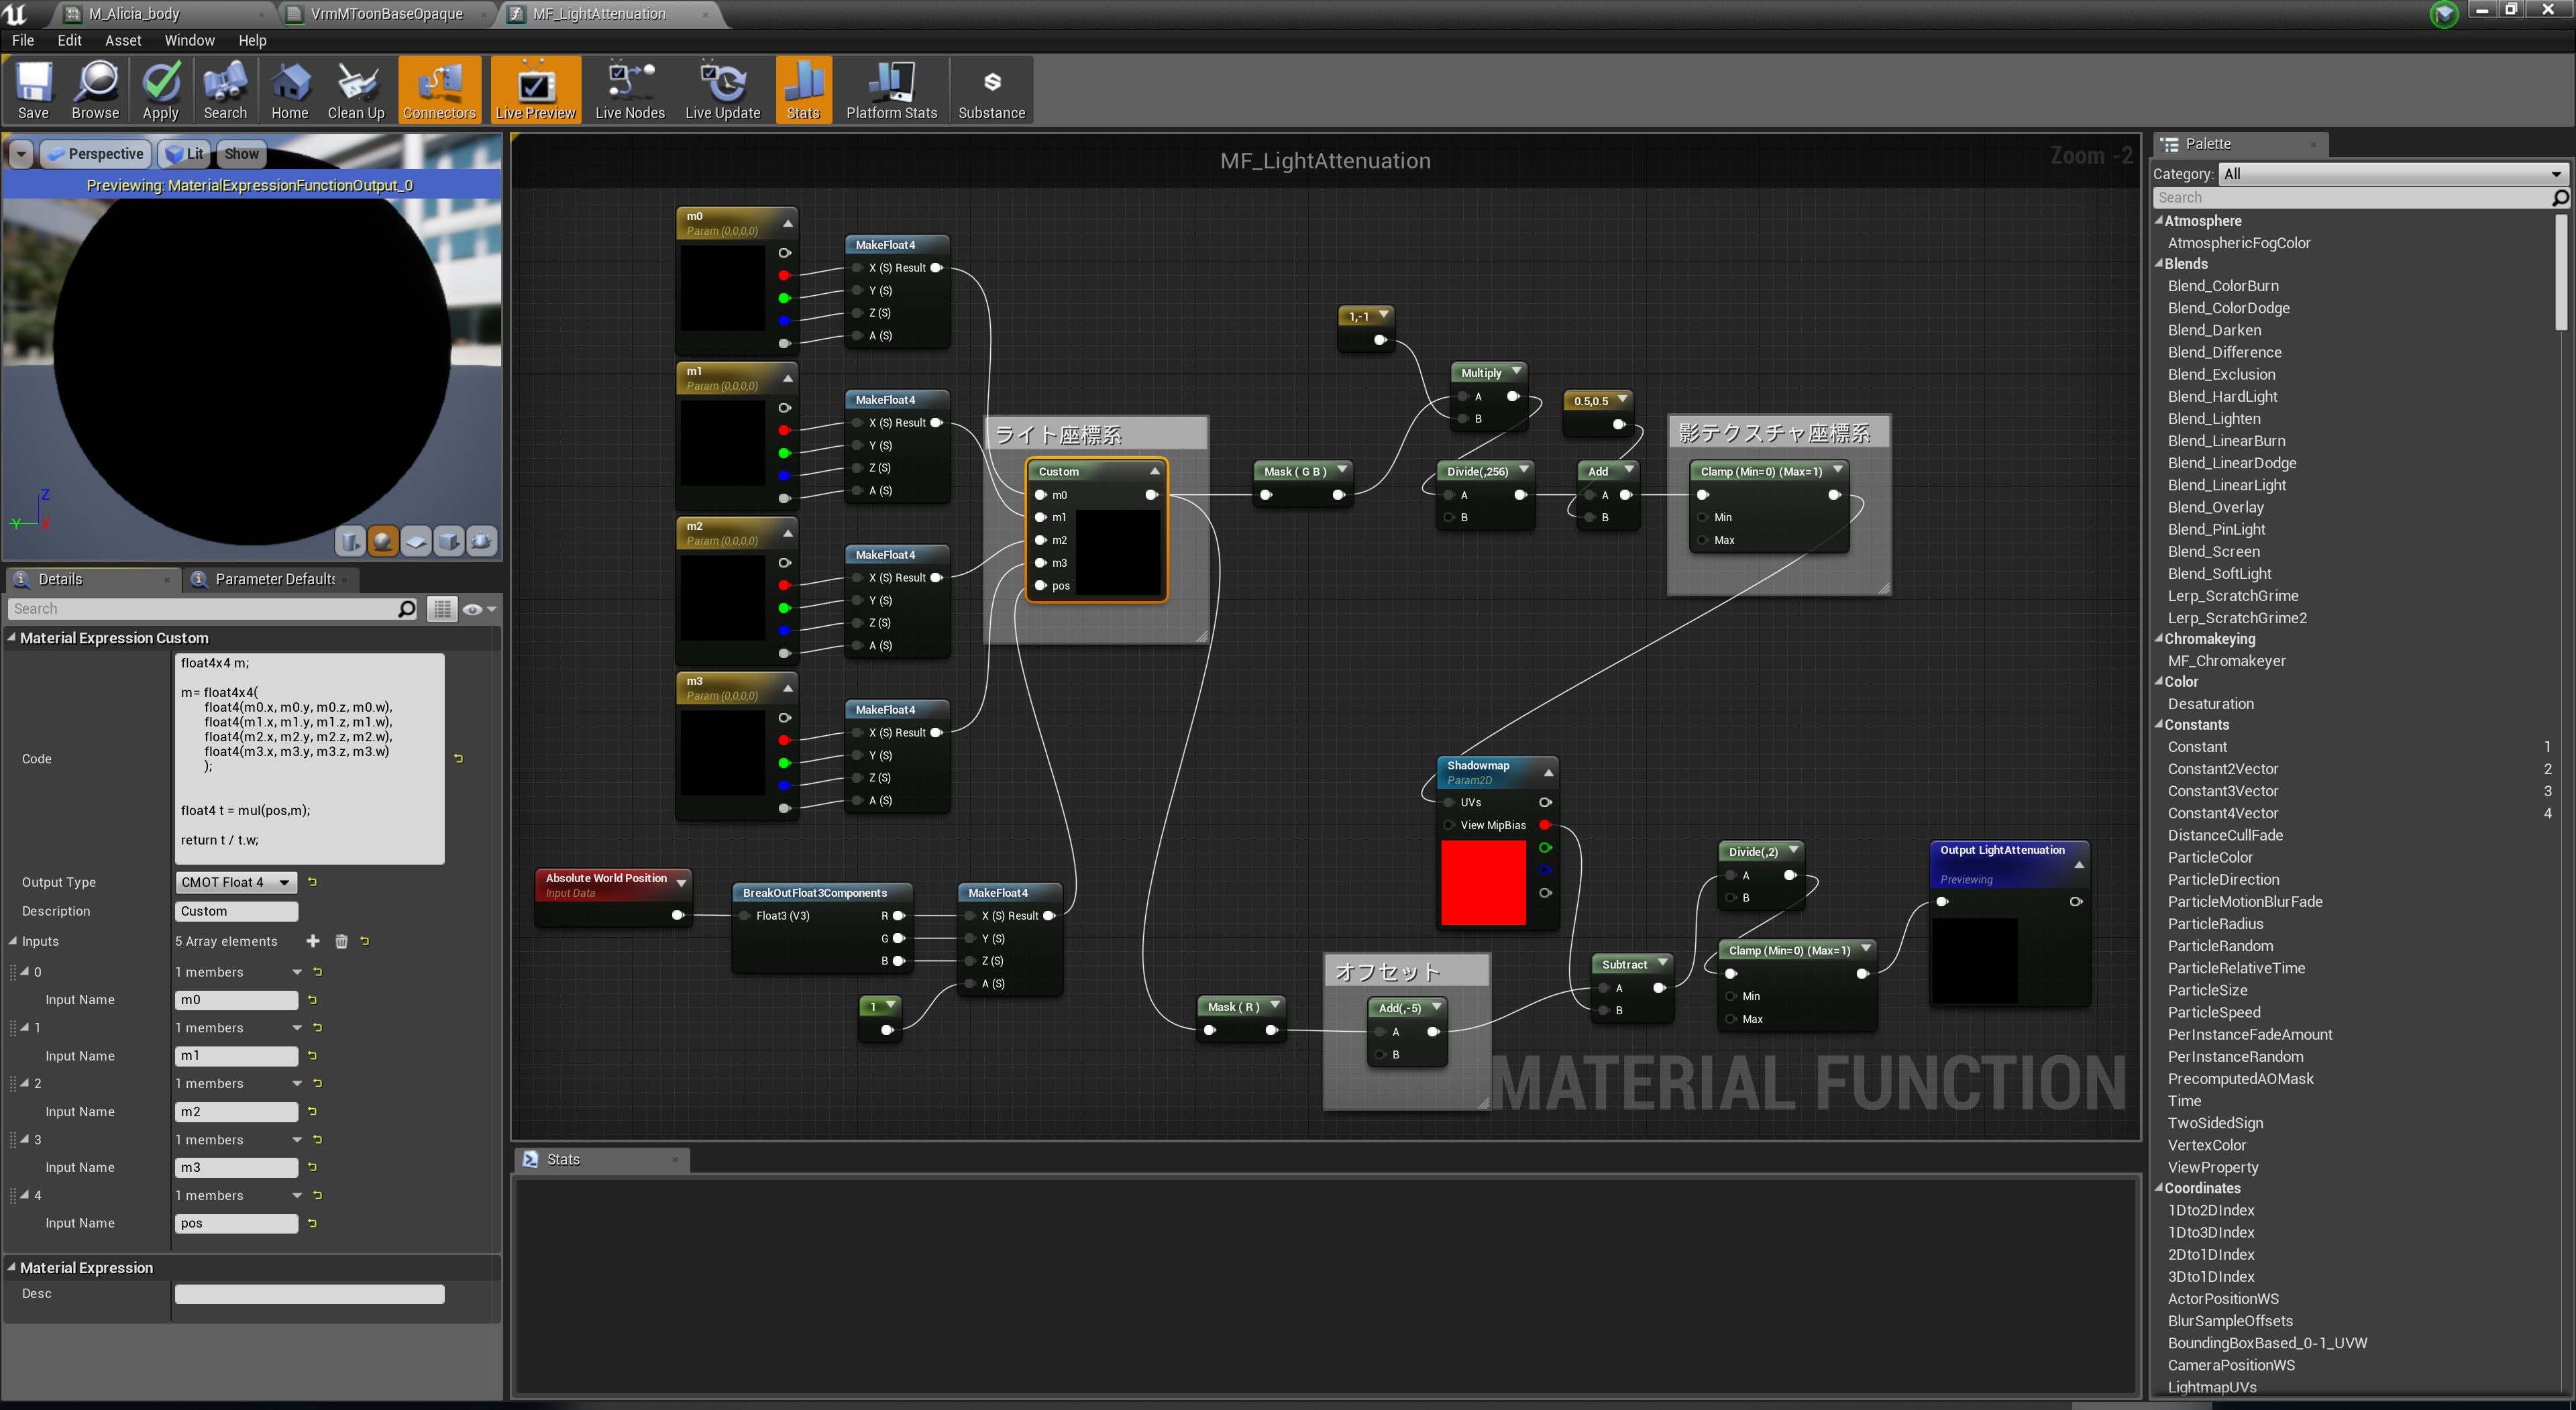This screenshot has height=1410, width=2576.
Task: Open the Output Type dropdown
Action: [236, 882]
